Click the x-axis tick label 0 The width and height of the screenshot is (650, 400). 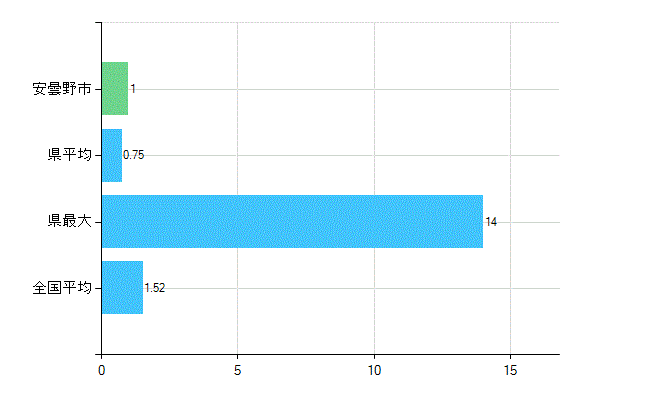pyautogui.click(x=102, y=370)
